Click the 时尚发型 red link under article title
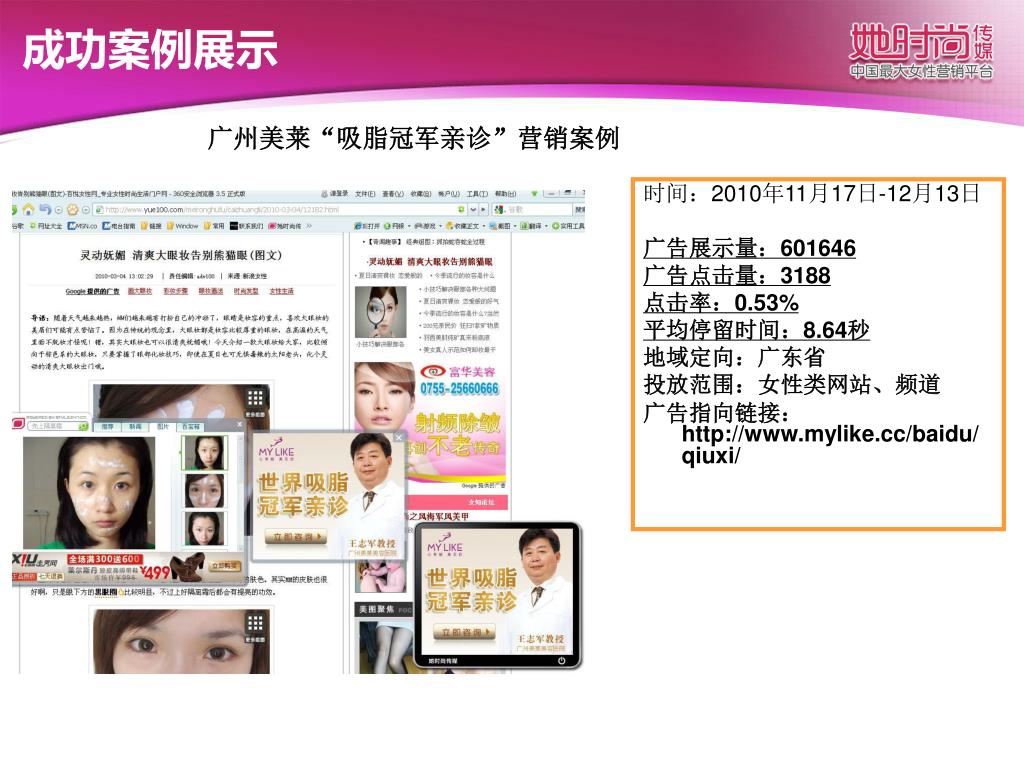The height and width of the screenshot is (768, 1024). [x=246, y=291]
